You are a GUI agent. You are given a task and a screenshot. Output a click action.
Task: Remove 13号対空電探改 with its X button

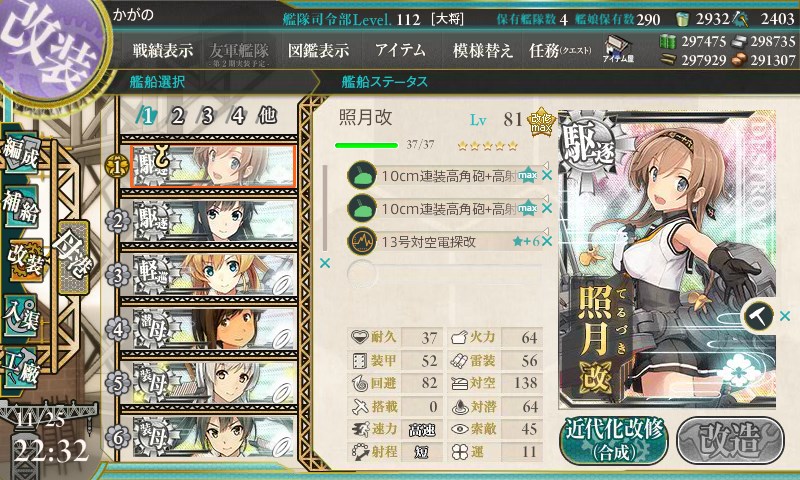(547, 241)
